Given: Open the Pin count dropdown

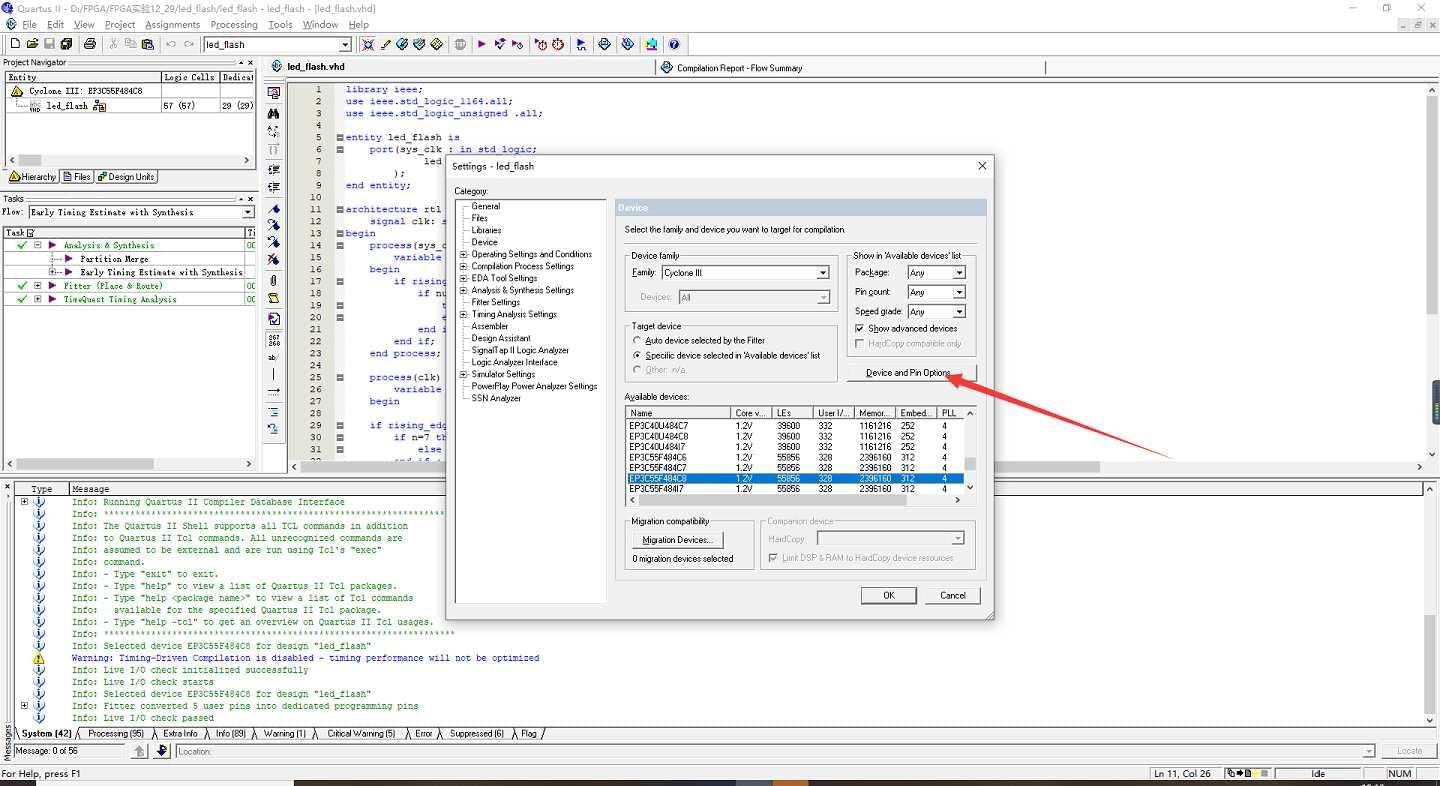Looking at the screenshot, I should pyautogui.click(x=959, y=292).
